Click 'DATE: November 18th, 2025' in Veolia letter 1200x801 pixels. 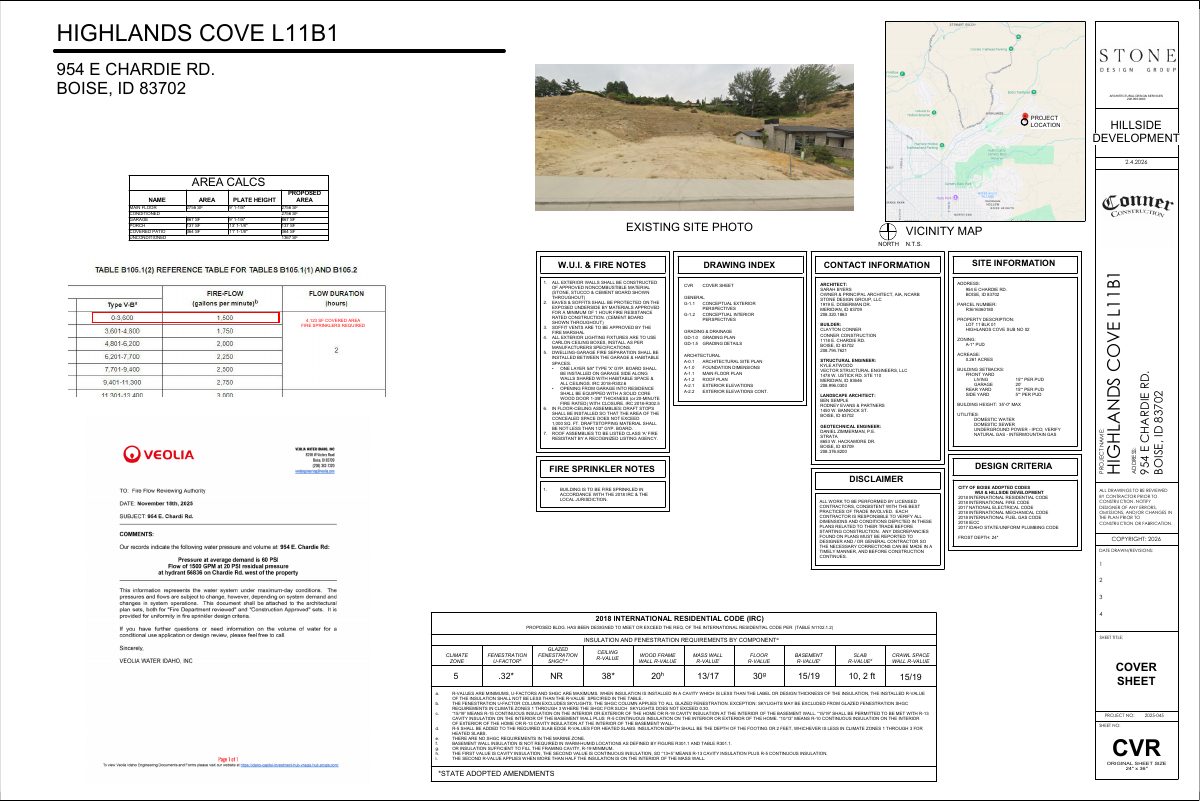[x=155, y=503]
